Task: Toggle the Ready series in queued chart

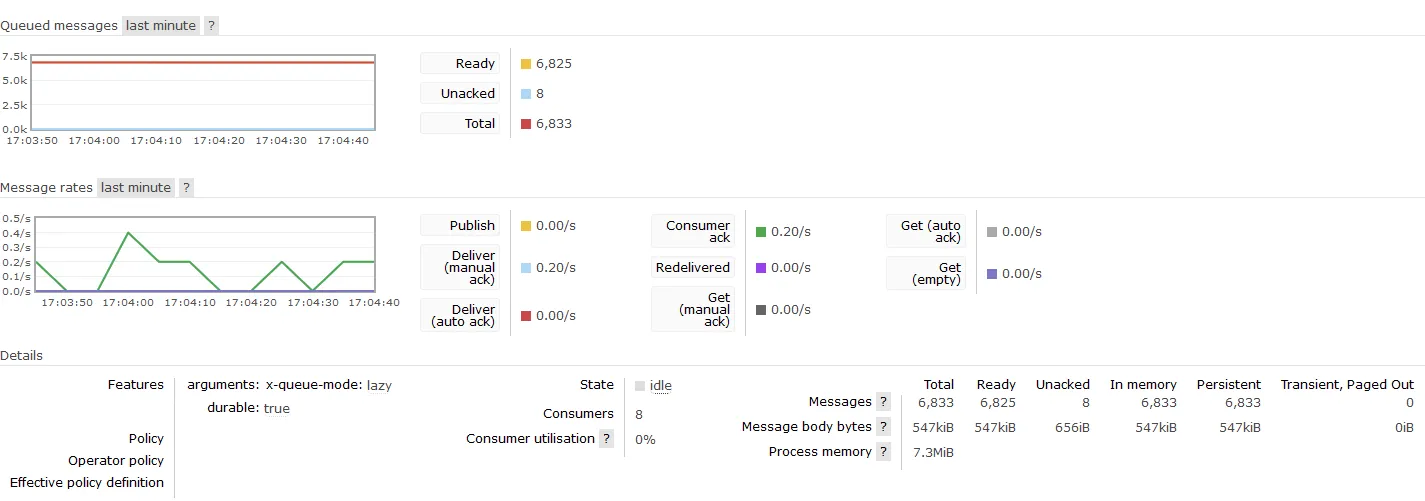Action: pos(460,64)
